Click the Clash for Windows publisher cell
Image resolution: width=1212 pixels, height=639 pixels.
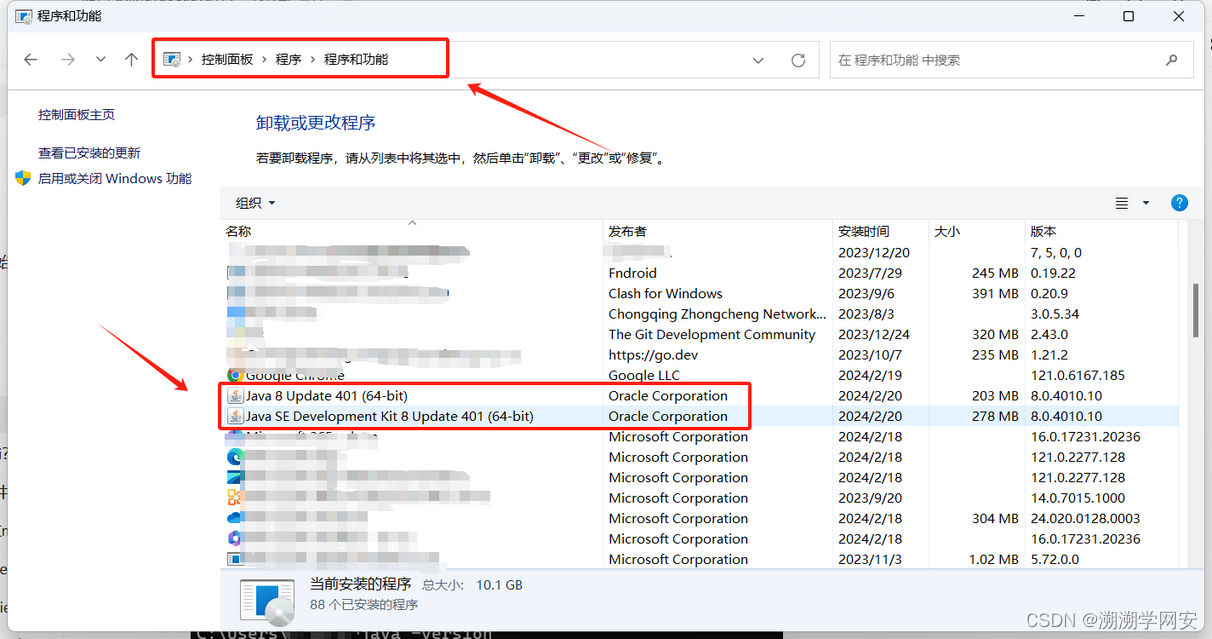665,294
